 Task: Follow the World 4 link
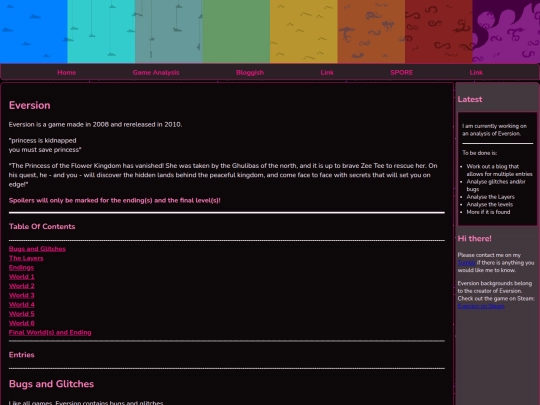(x=22, y=304)
